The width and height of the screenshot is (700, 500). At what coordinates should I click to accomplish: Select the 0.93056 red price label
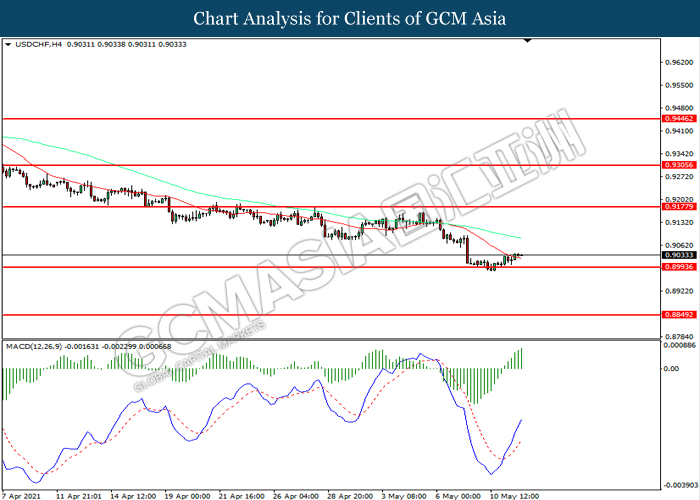tap(679, 165)
